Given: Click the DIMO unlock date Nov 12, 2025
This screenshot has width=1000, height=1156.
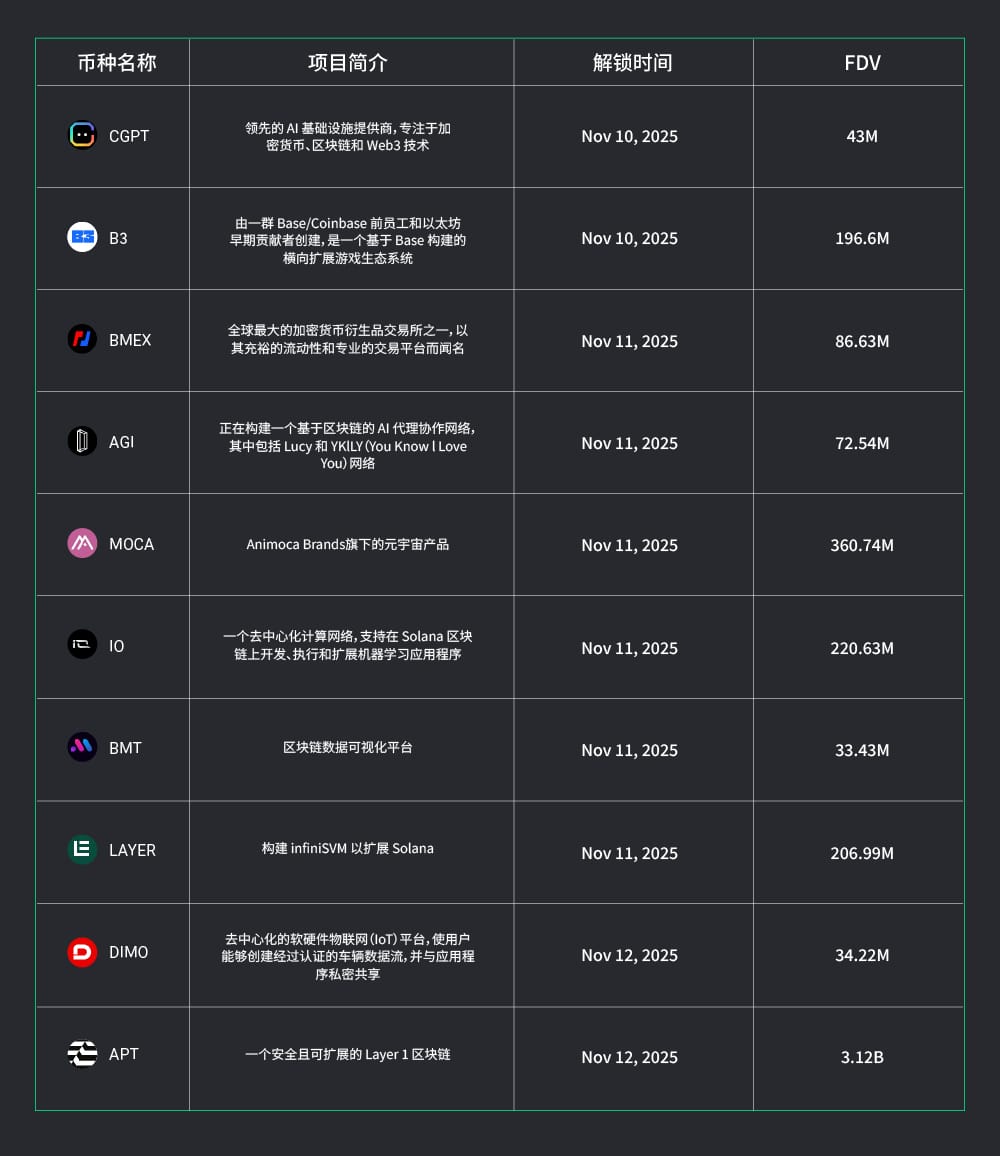Looking at the screenshot, I should (x=629, y=955).
